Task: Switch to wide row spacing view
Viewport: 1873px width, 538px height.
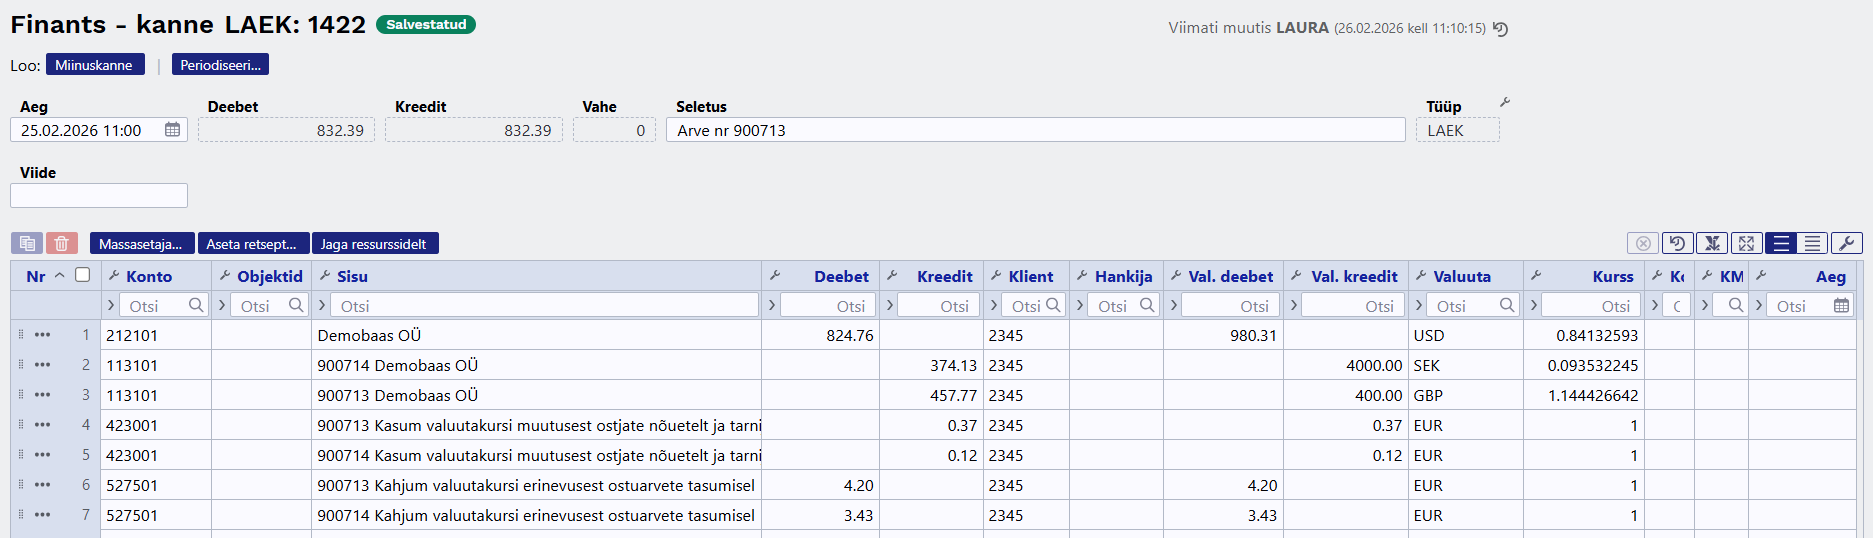Action: (x=1780, y=243)
